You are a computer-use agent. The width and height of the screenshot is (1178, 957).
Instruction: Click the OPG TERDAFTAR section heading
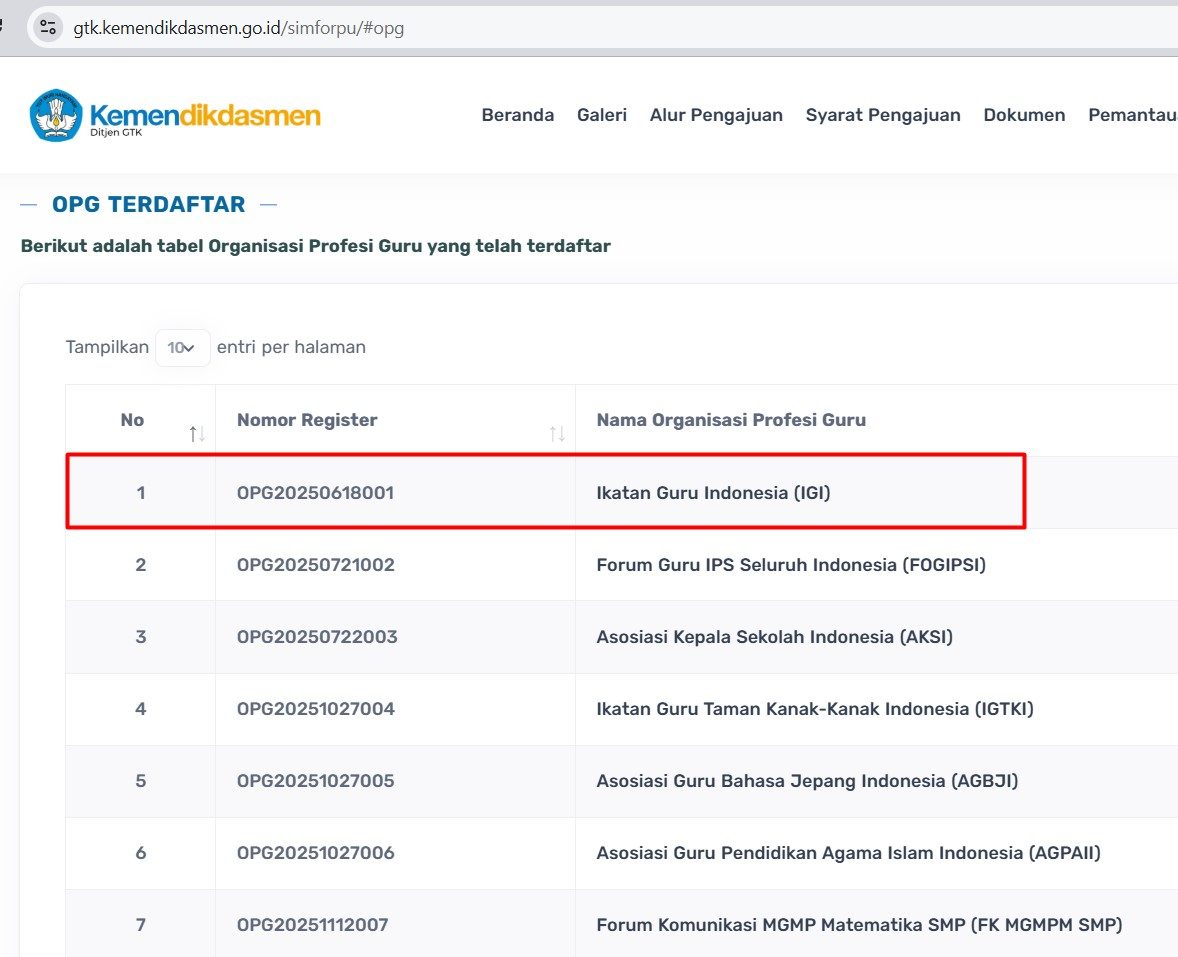[149, 204]
